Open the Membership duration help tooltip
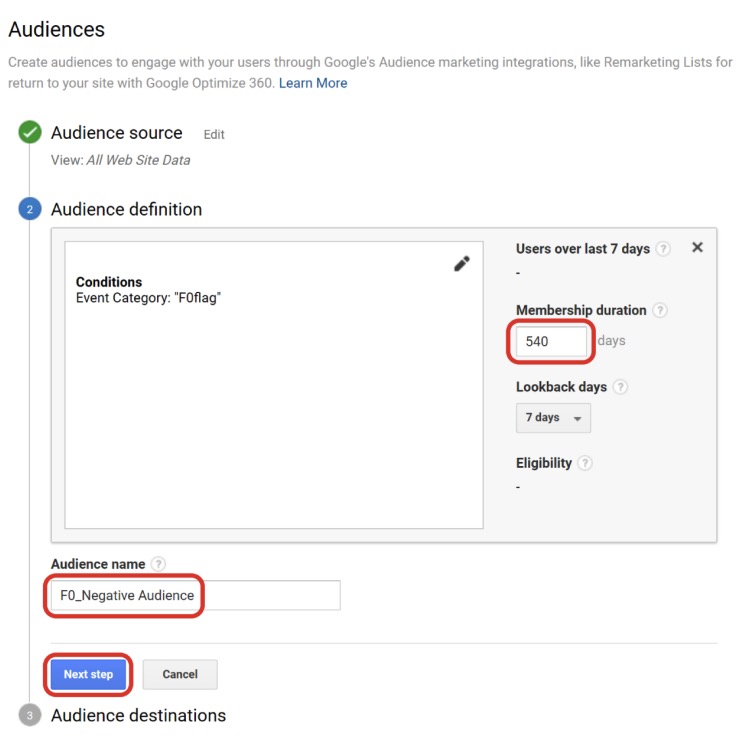Image resolution: width=736 pixels, height=740 pixels. pyautogui.click(x=659, y=311)
